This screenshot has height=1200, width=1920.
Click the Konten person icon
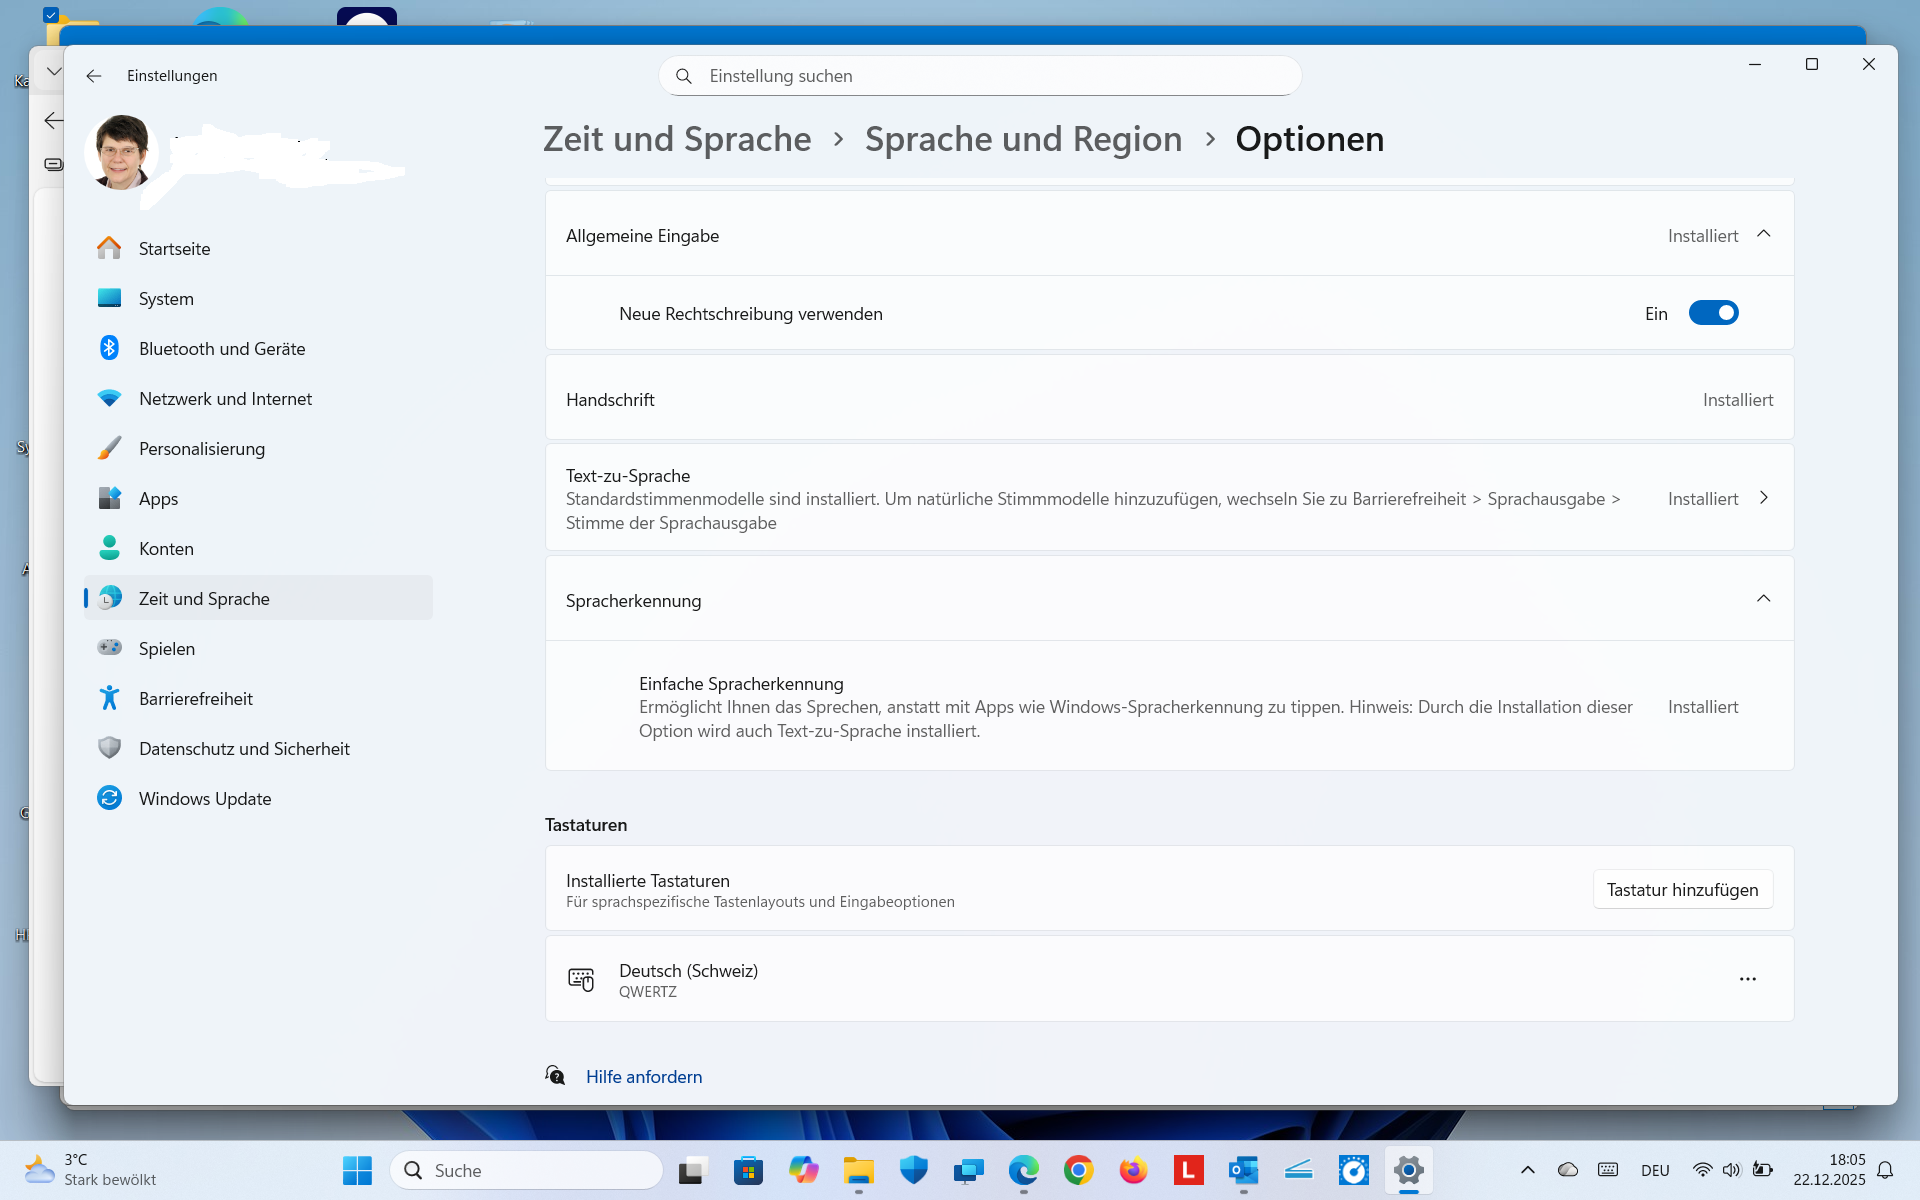tap(109, 548)
